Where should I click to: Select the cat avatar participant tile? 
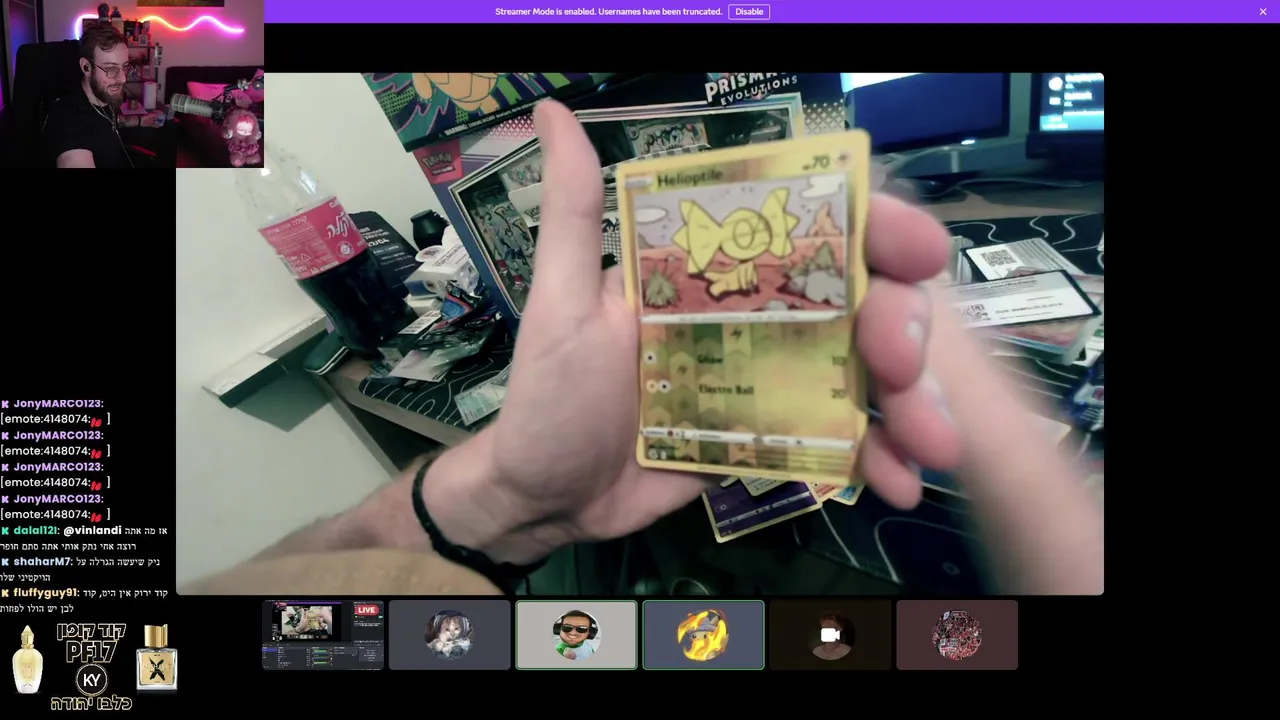click(449, 635)
